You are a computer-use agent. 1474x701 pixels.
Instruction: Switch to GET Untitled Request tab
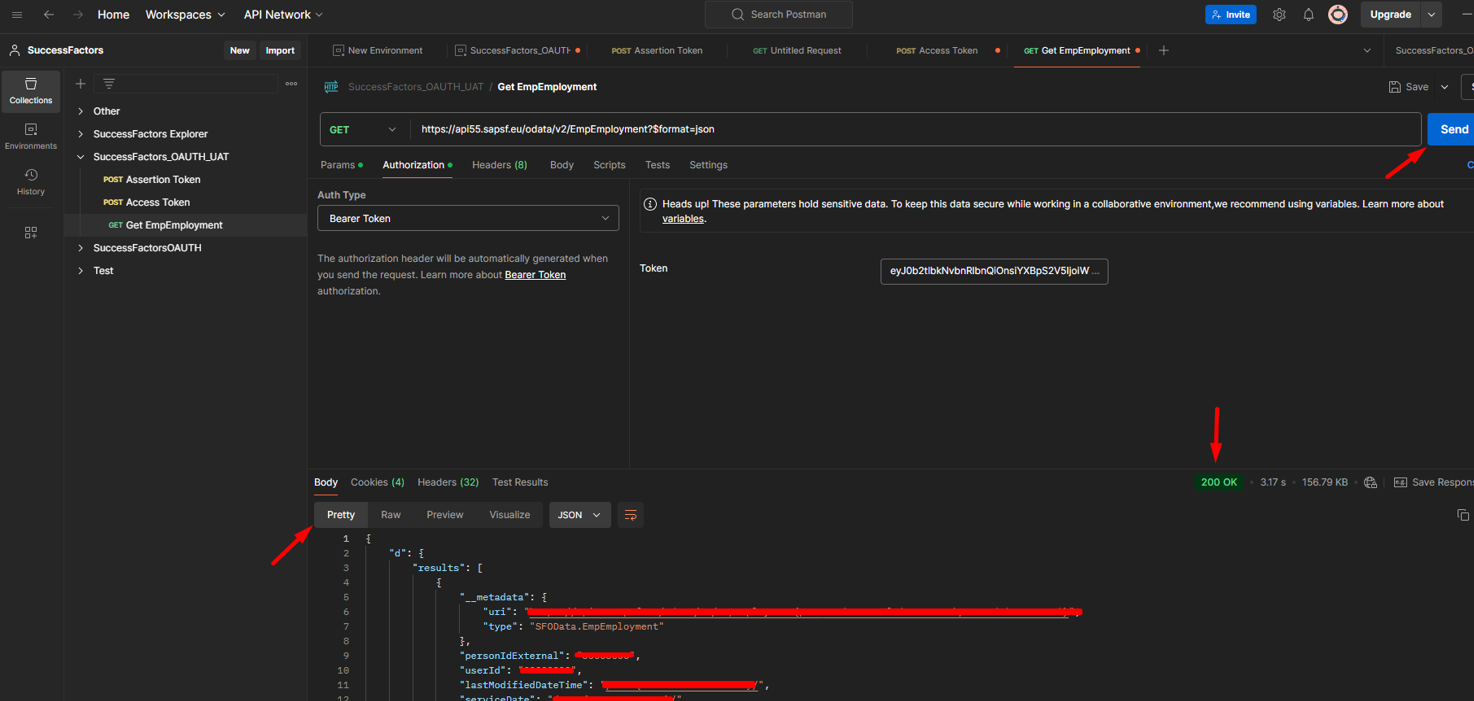pos(797,50)
